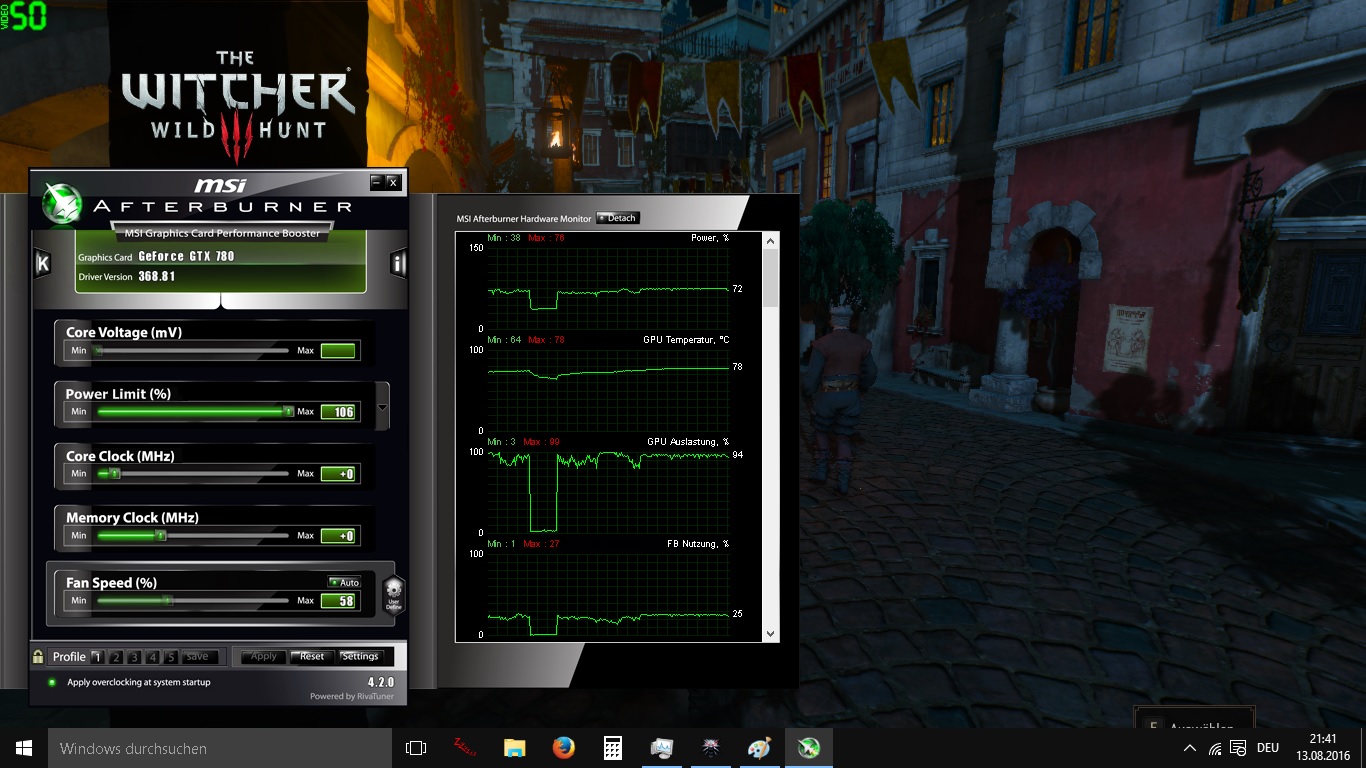Viewport: 1366px width, 768px height.
Task: Toggle Auto fan speed mode
Action: [344, 582]
